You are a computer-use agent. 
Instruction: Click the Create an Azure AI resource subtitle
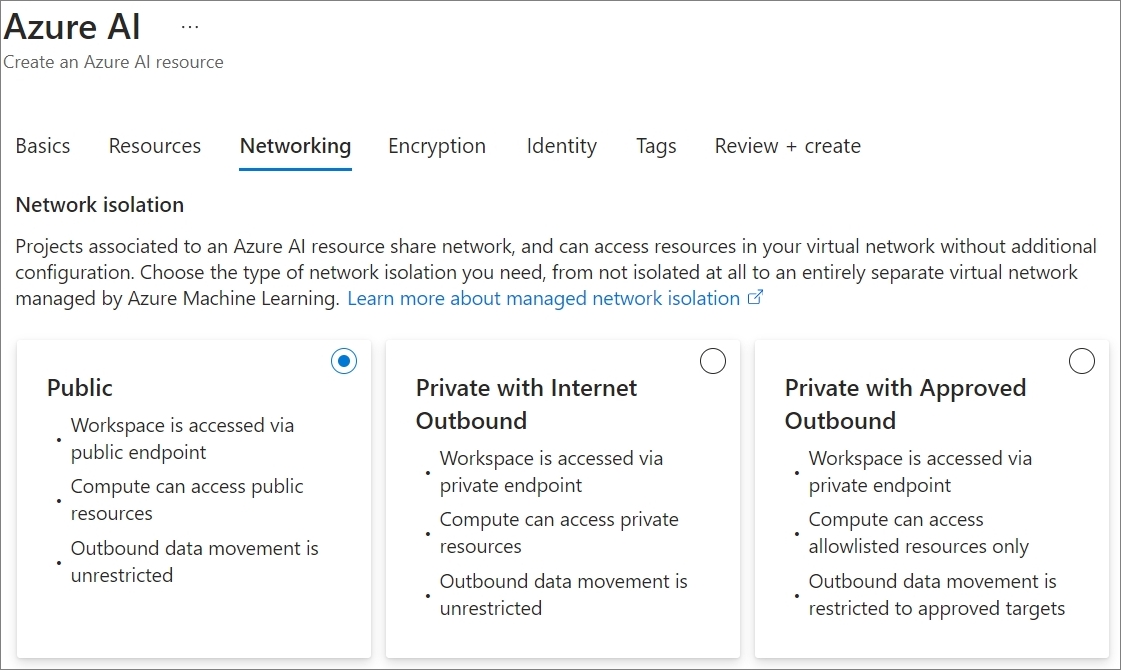click(113, 62)
